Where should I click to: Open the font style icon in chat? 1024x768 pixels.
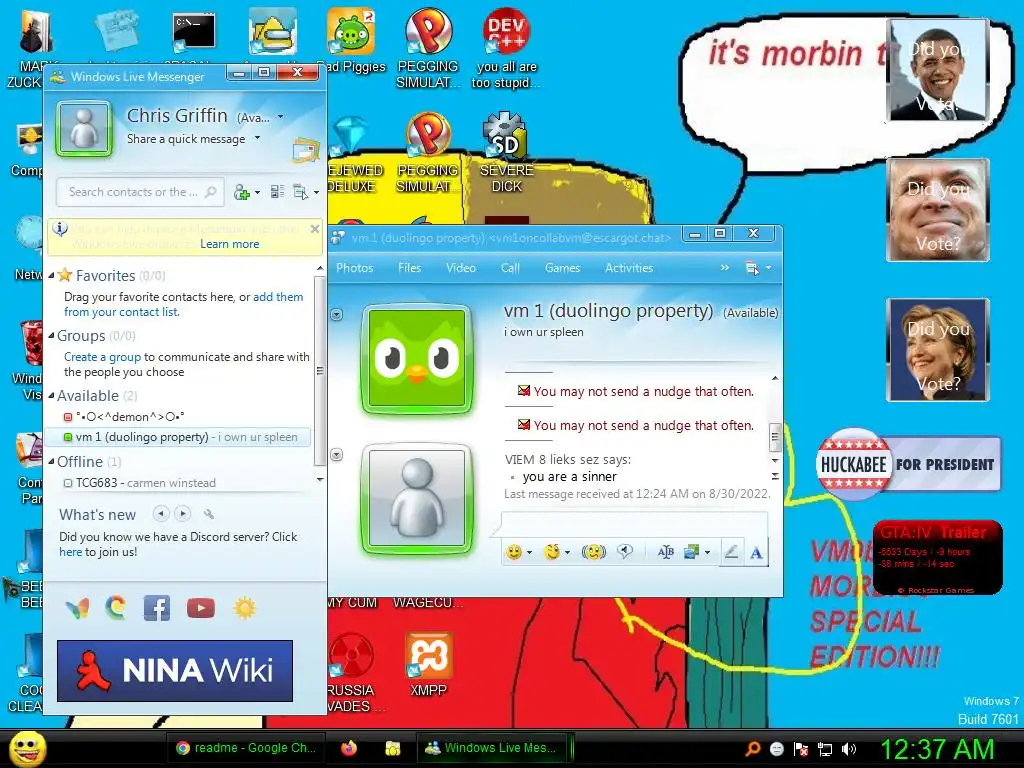(665, 552)
